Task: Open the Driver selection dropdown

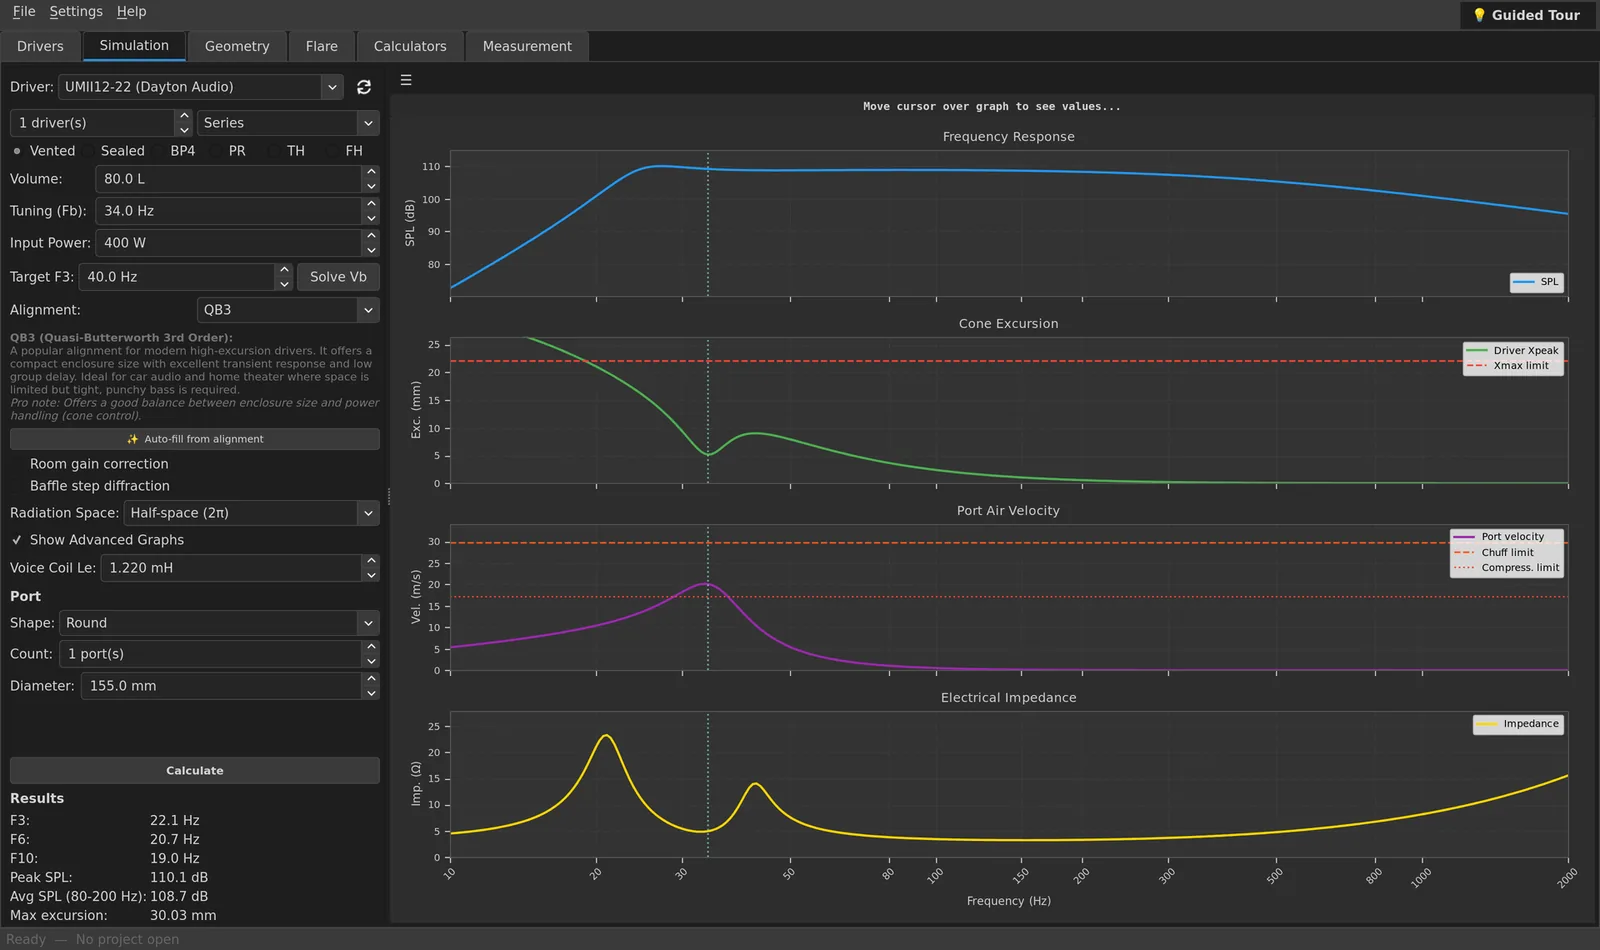Action: pyautogui.click(x=201, y=87)
